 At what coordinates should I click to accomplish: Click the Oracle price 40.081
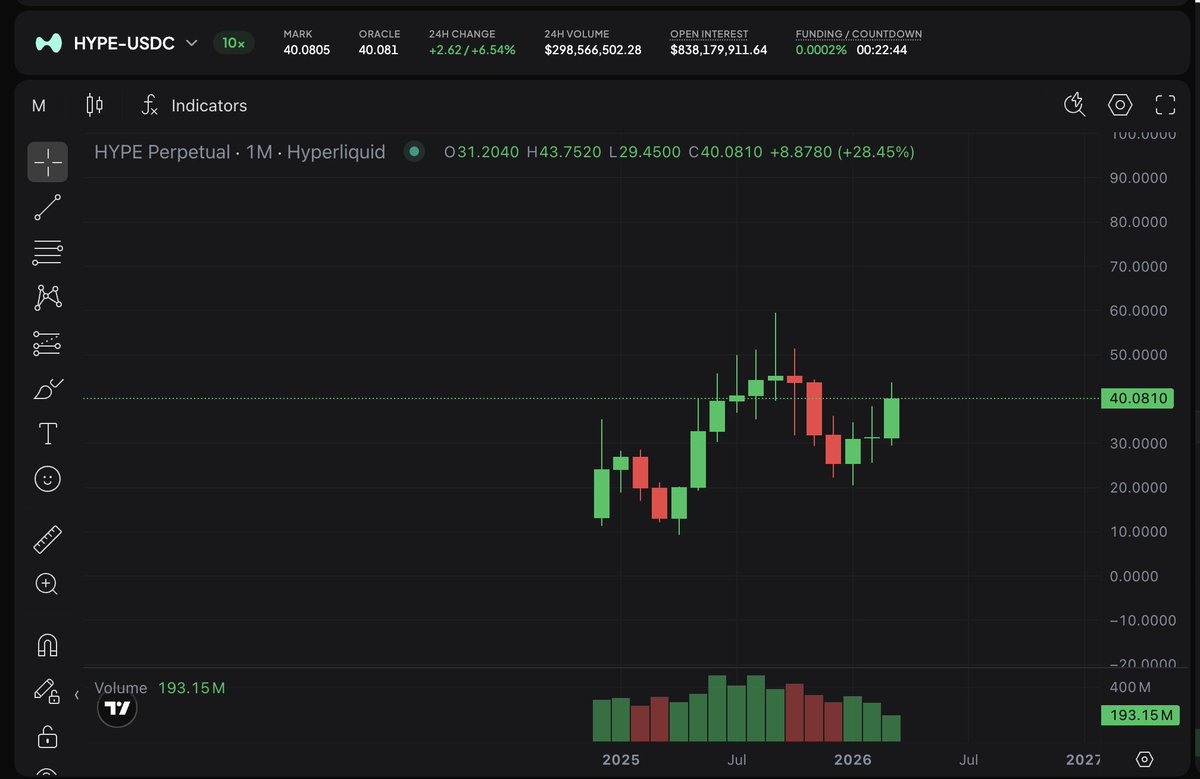point(379,49)
